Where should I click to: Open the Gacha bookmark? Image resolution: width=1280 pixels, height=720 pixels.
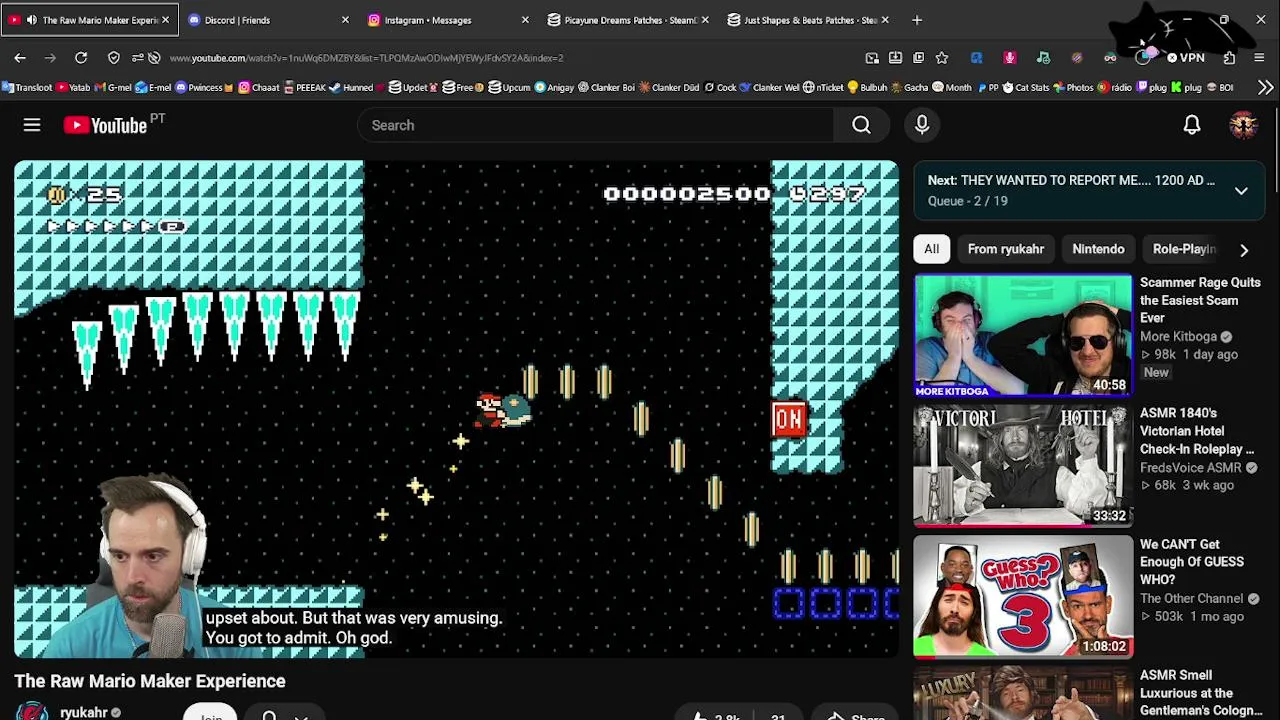click(909, 88)
